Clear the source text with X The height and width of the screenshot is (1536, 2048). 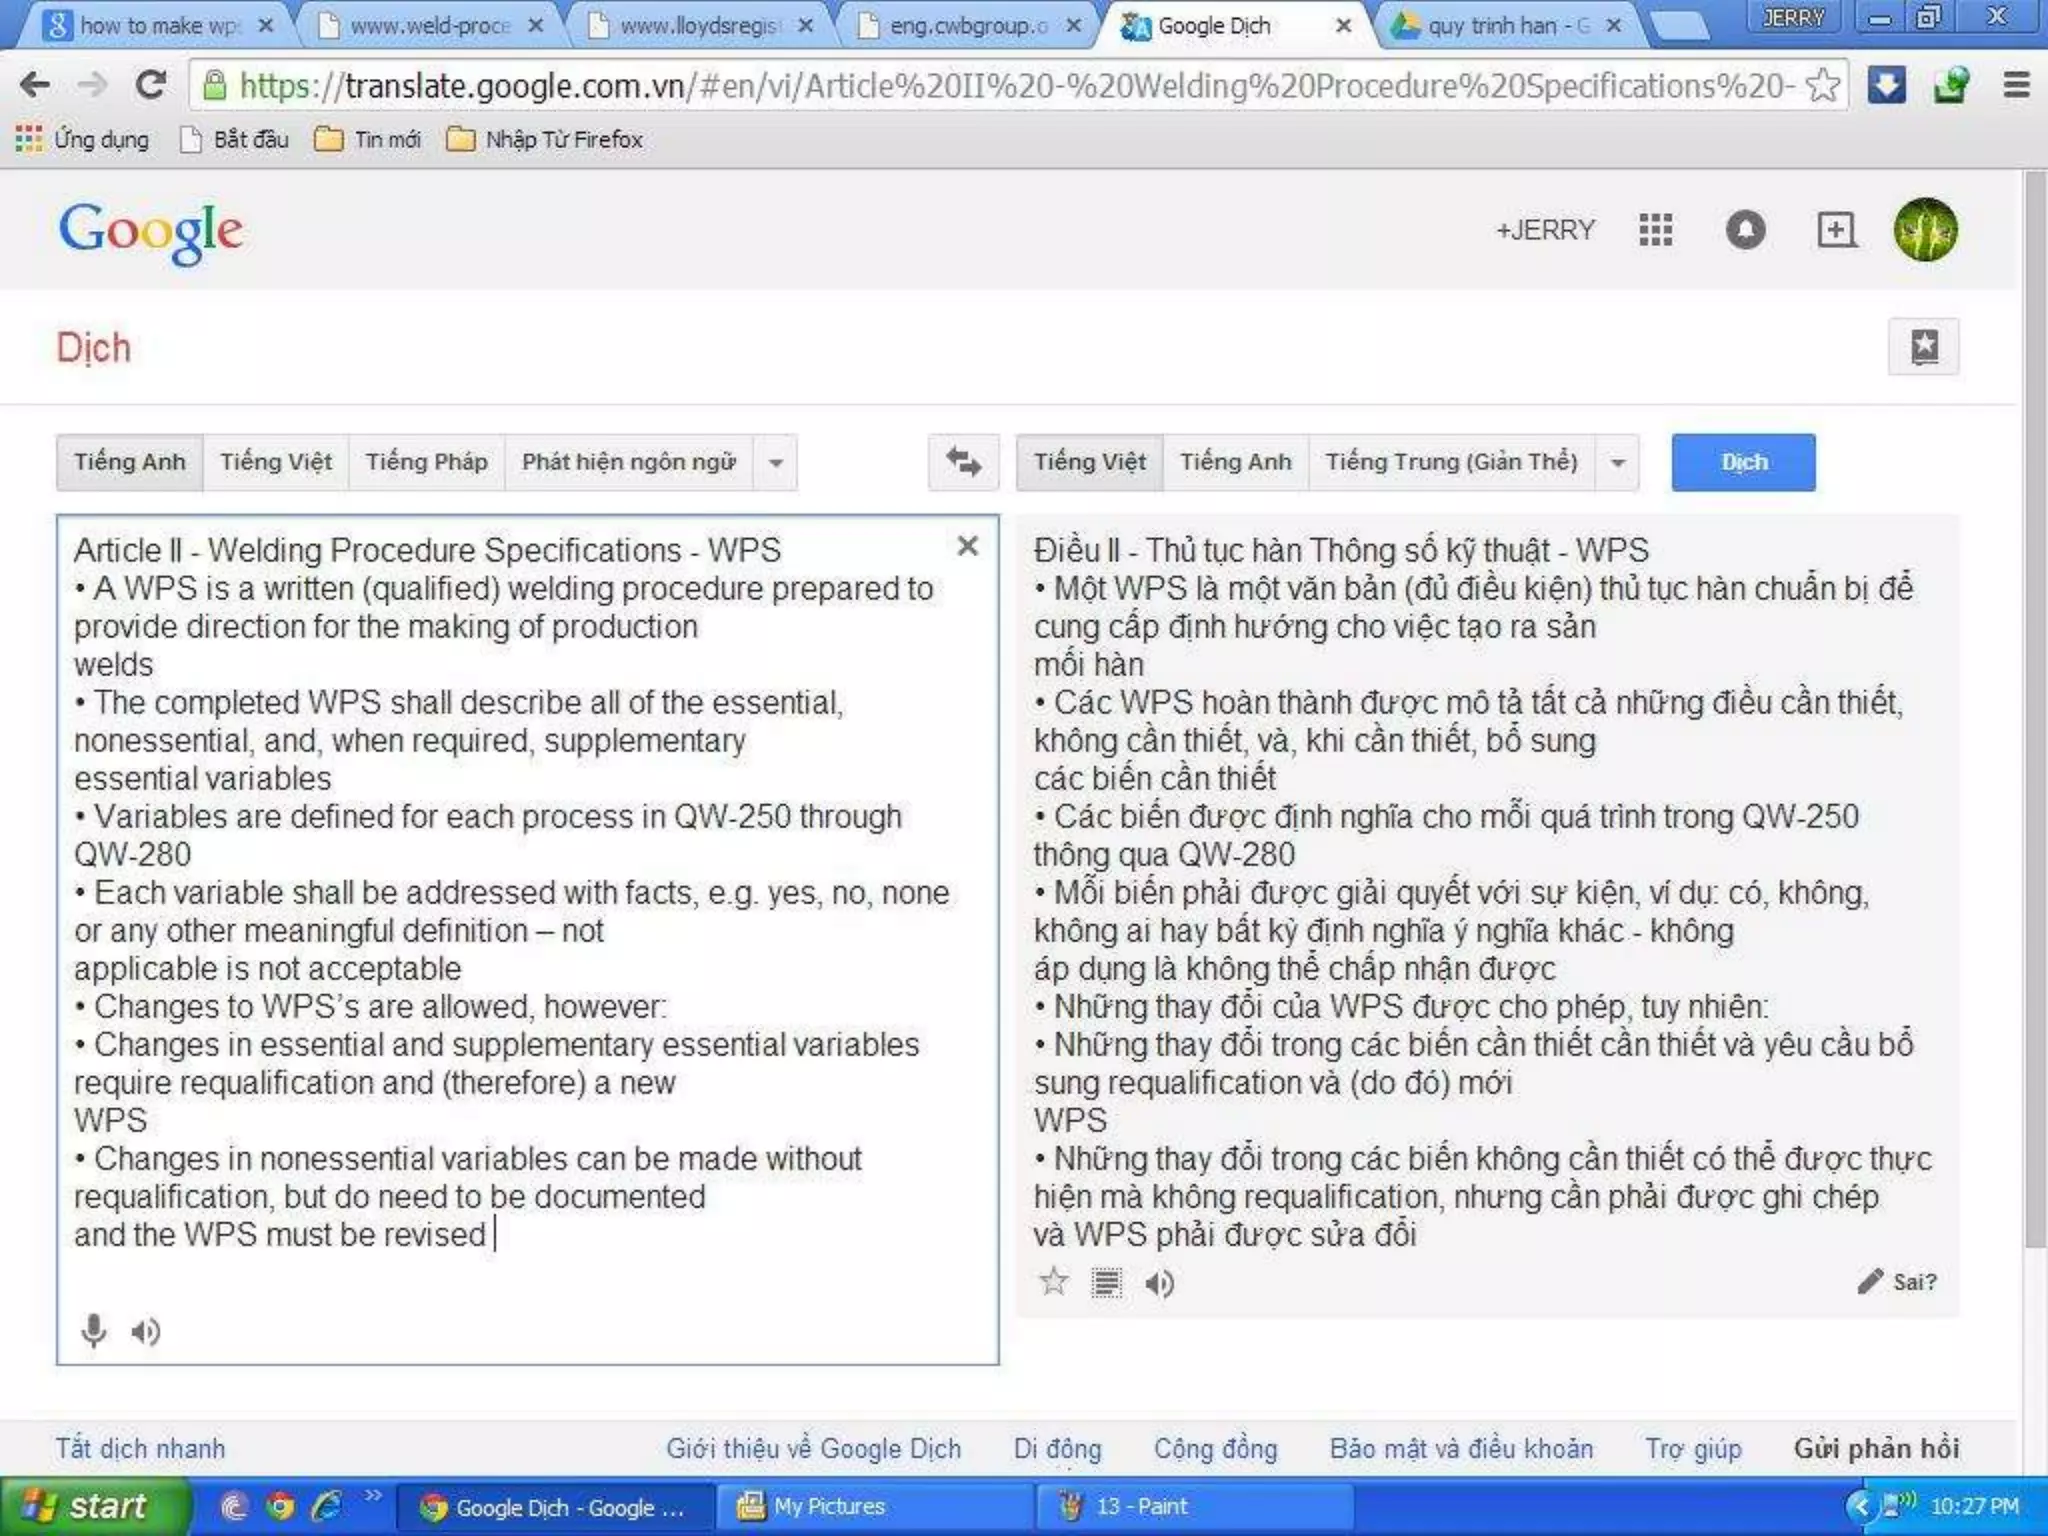tap(967, 546)
